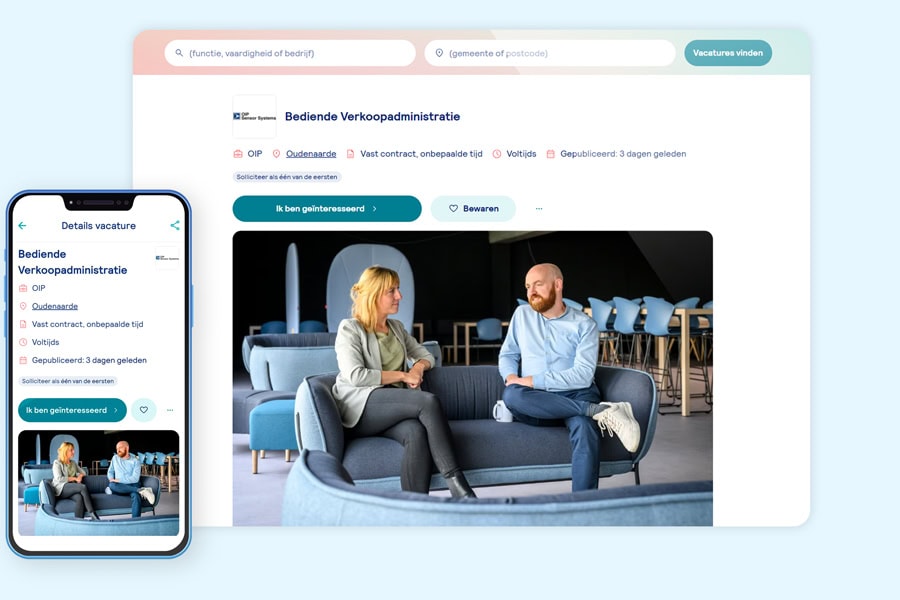900x600 pixels.
Task: Click the large office photo on desktop
Action: [472, 378]
